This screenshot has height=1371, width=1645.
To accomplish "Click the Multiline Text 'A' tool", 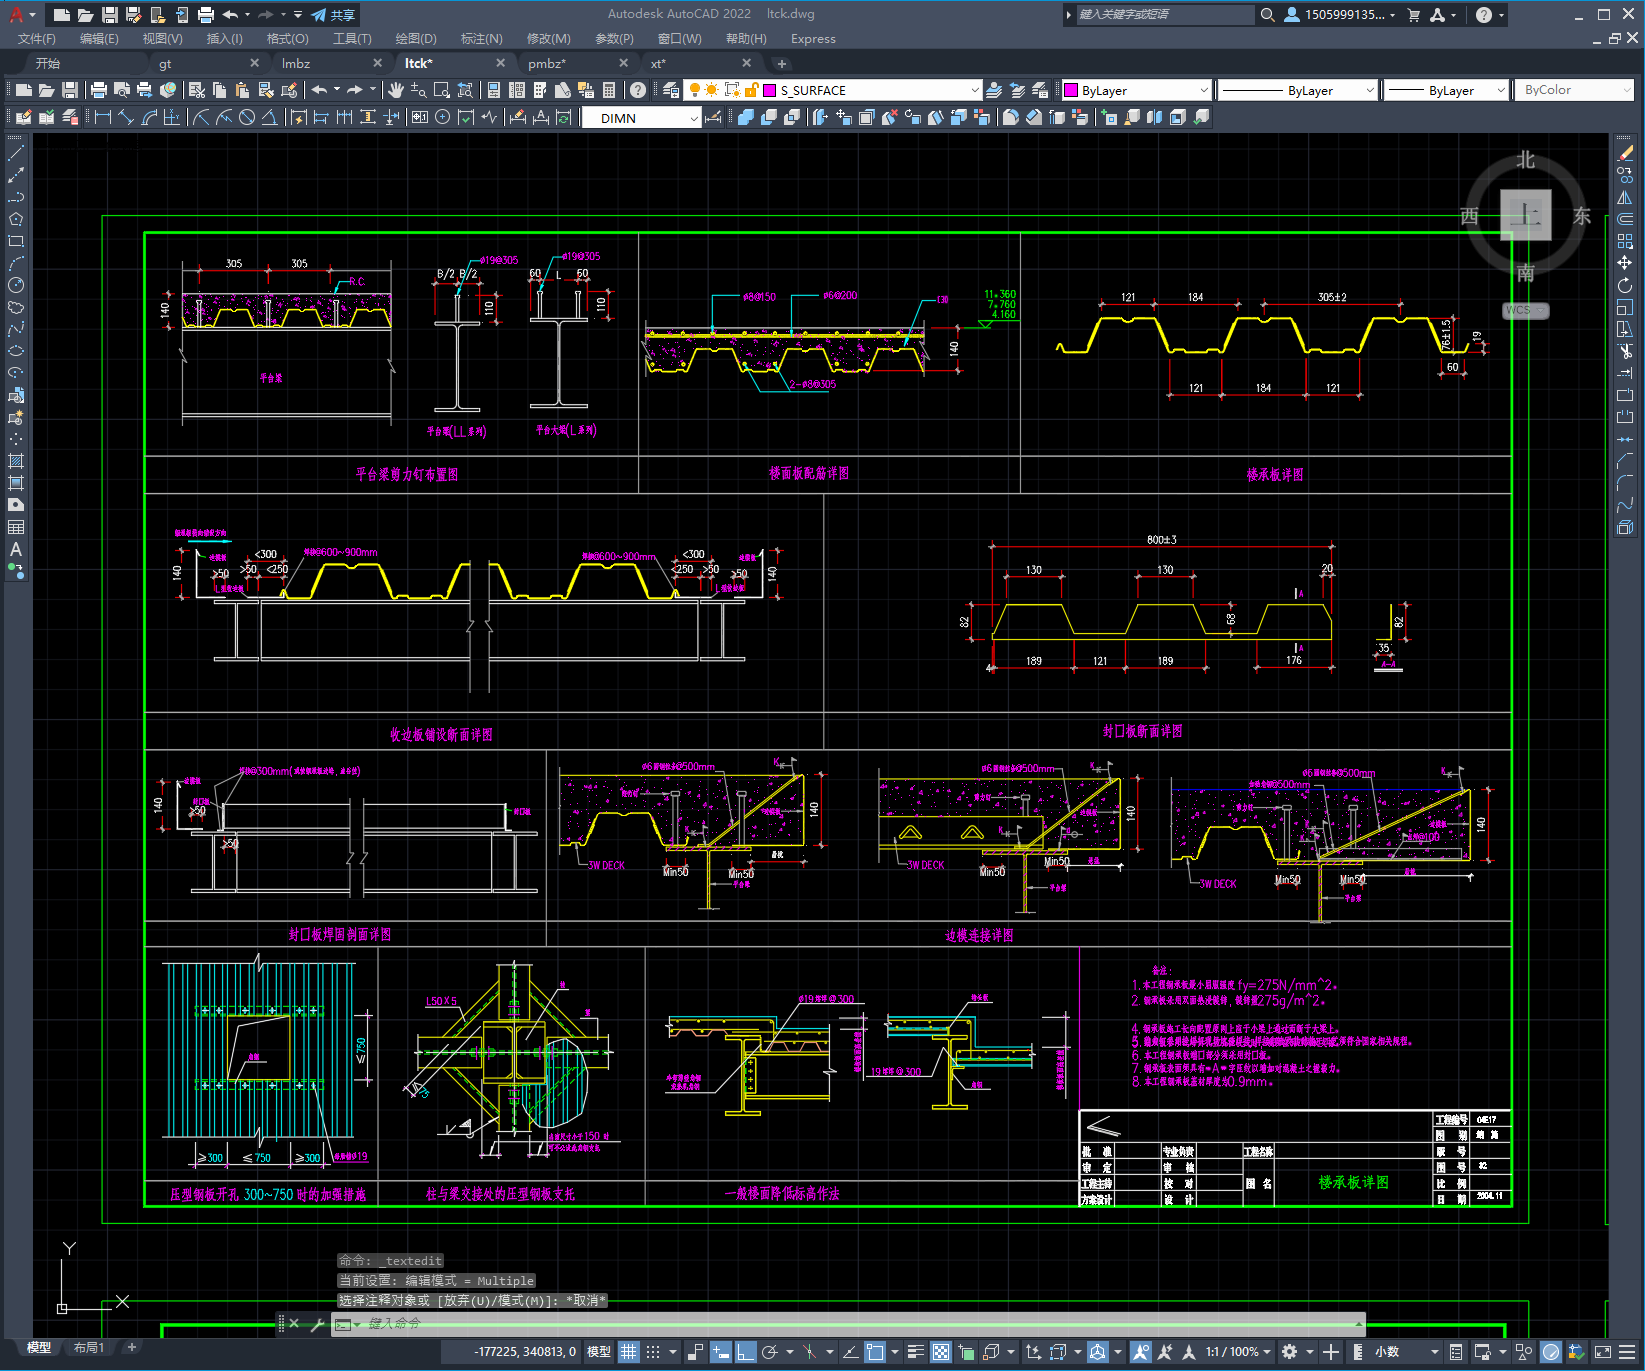I will point(16,549).
